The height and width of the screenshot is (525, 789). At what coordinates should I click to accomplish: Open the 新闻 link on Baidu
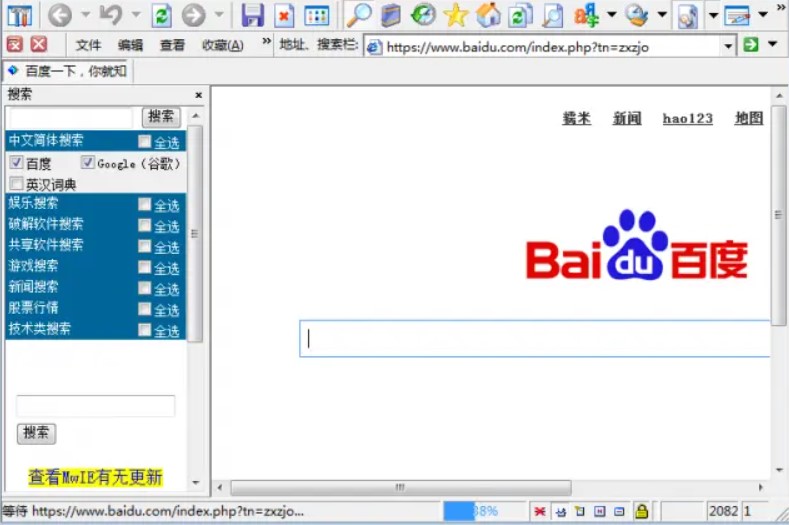coord(627,118)
